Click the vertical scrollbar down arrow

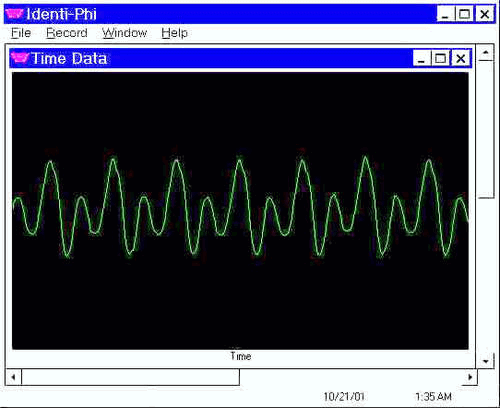(x=486, y=361)
